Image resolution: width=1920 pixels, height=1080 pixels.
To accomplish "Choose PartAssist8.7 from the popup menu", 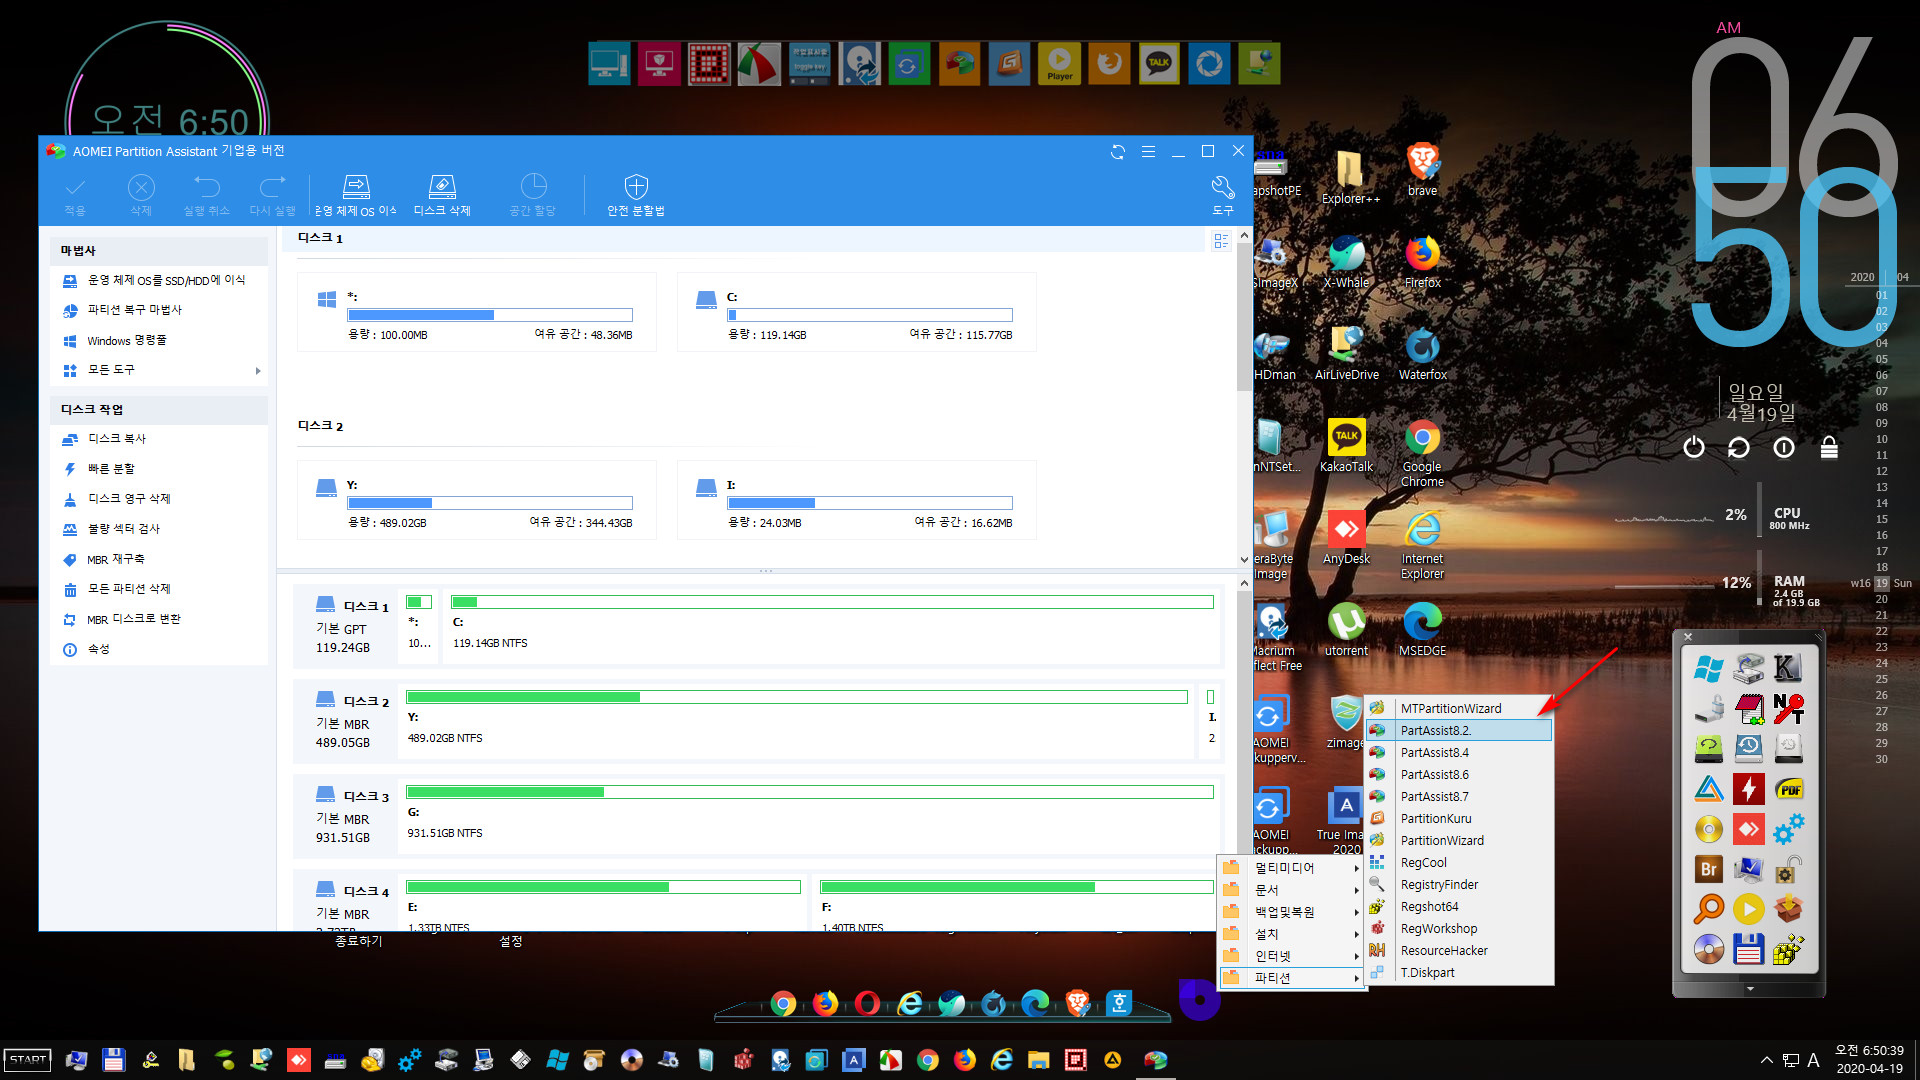I will [1459, 796].
